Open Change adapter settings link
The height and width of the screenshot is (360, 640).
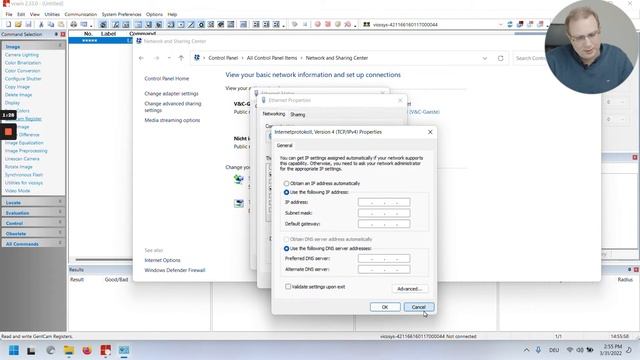[x=171, y=93]
